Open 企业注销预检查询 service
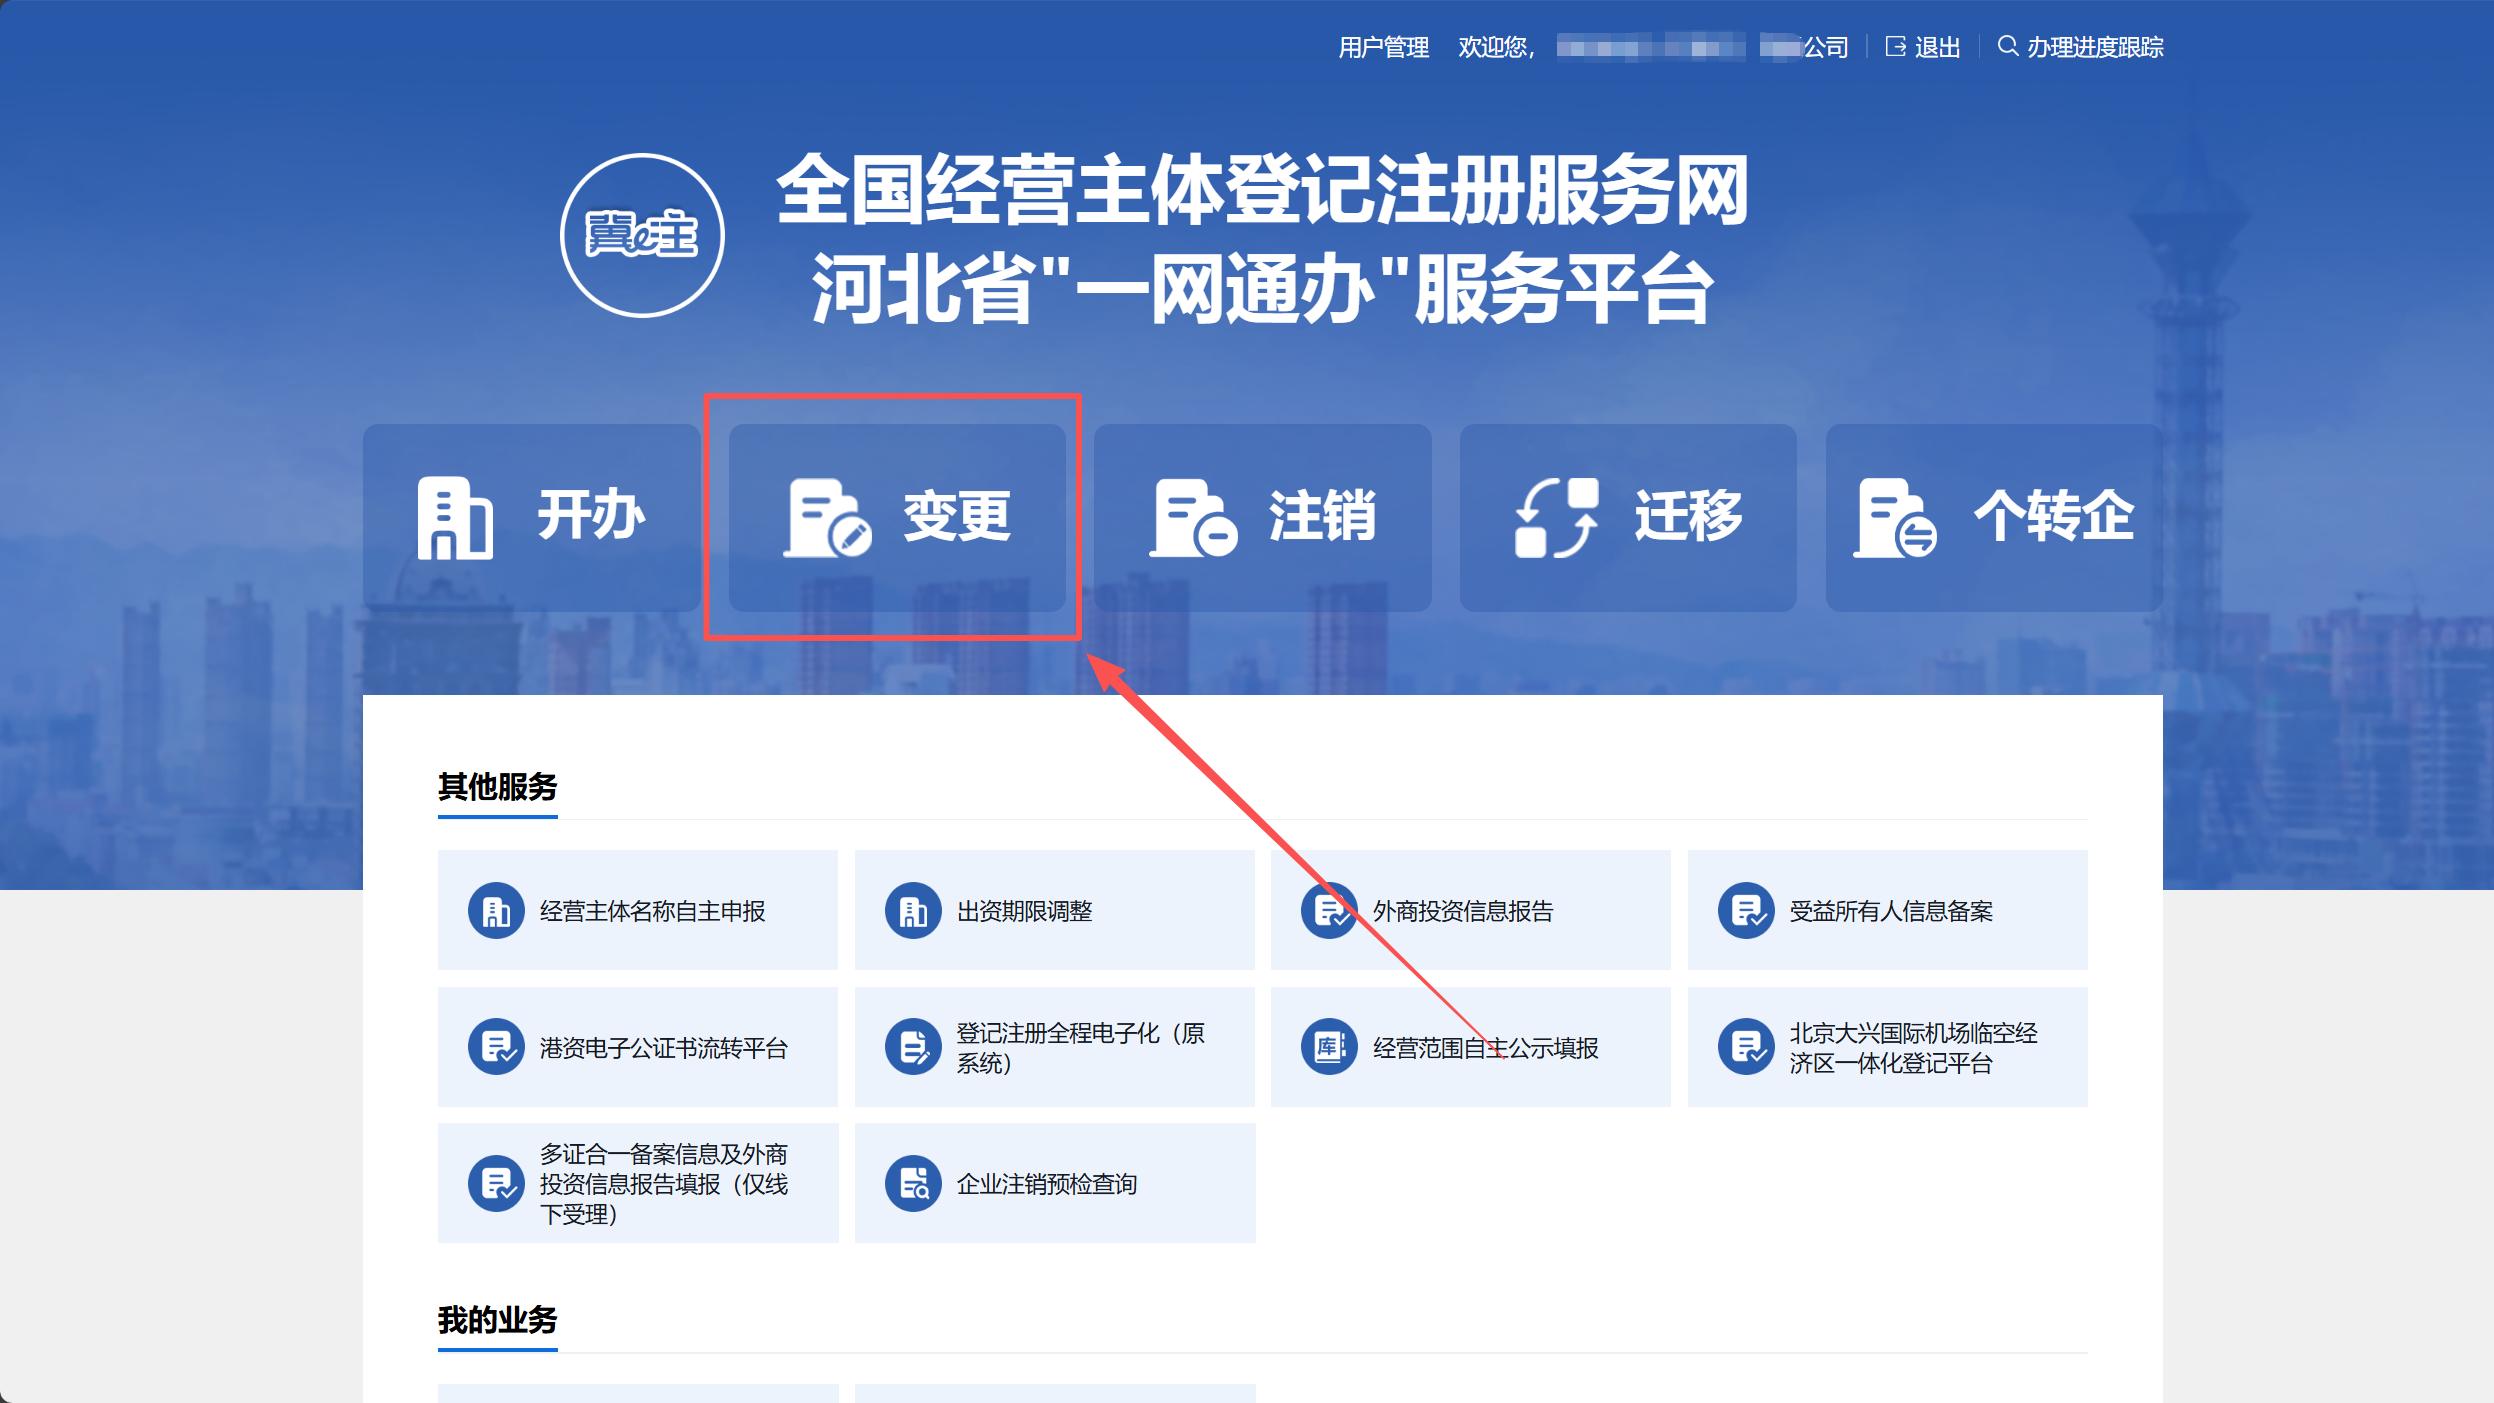 coord(1055,1184)
